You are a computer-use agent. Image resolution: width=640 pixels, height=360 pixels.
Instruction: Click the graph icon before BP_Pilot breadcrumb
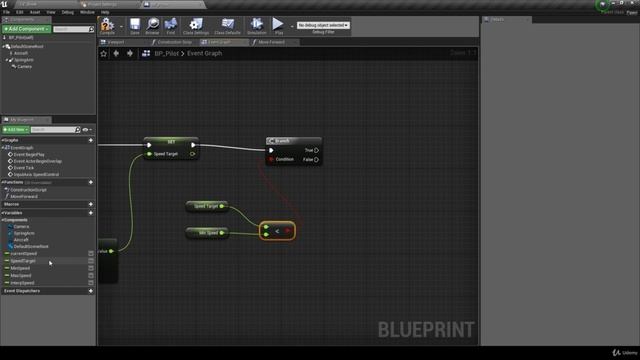[146, 53]
